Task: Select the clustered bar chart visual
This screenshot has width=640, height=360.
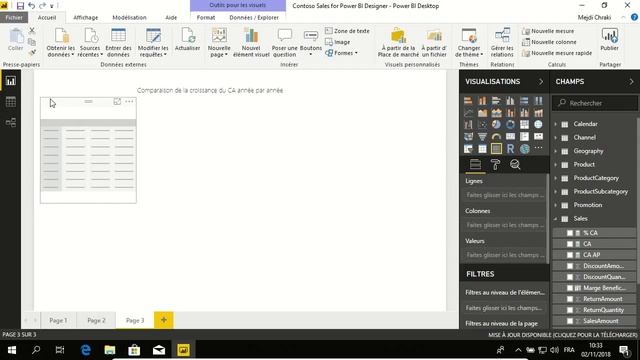Action: click(x=496, y=101)
